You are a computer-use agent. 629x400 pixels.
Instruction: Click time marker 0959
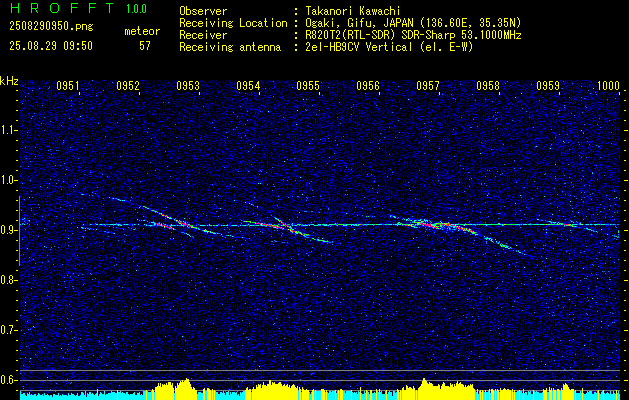(548, 86)
